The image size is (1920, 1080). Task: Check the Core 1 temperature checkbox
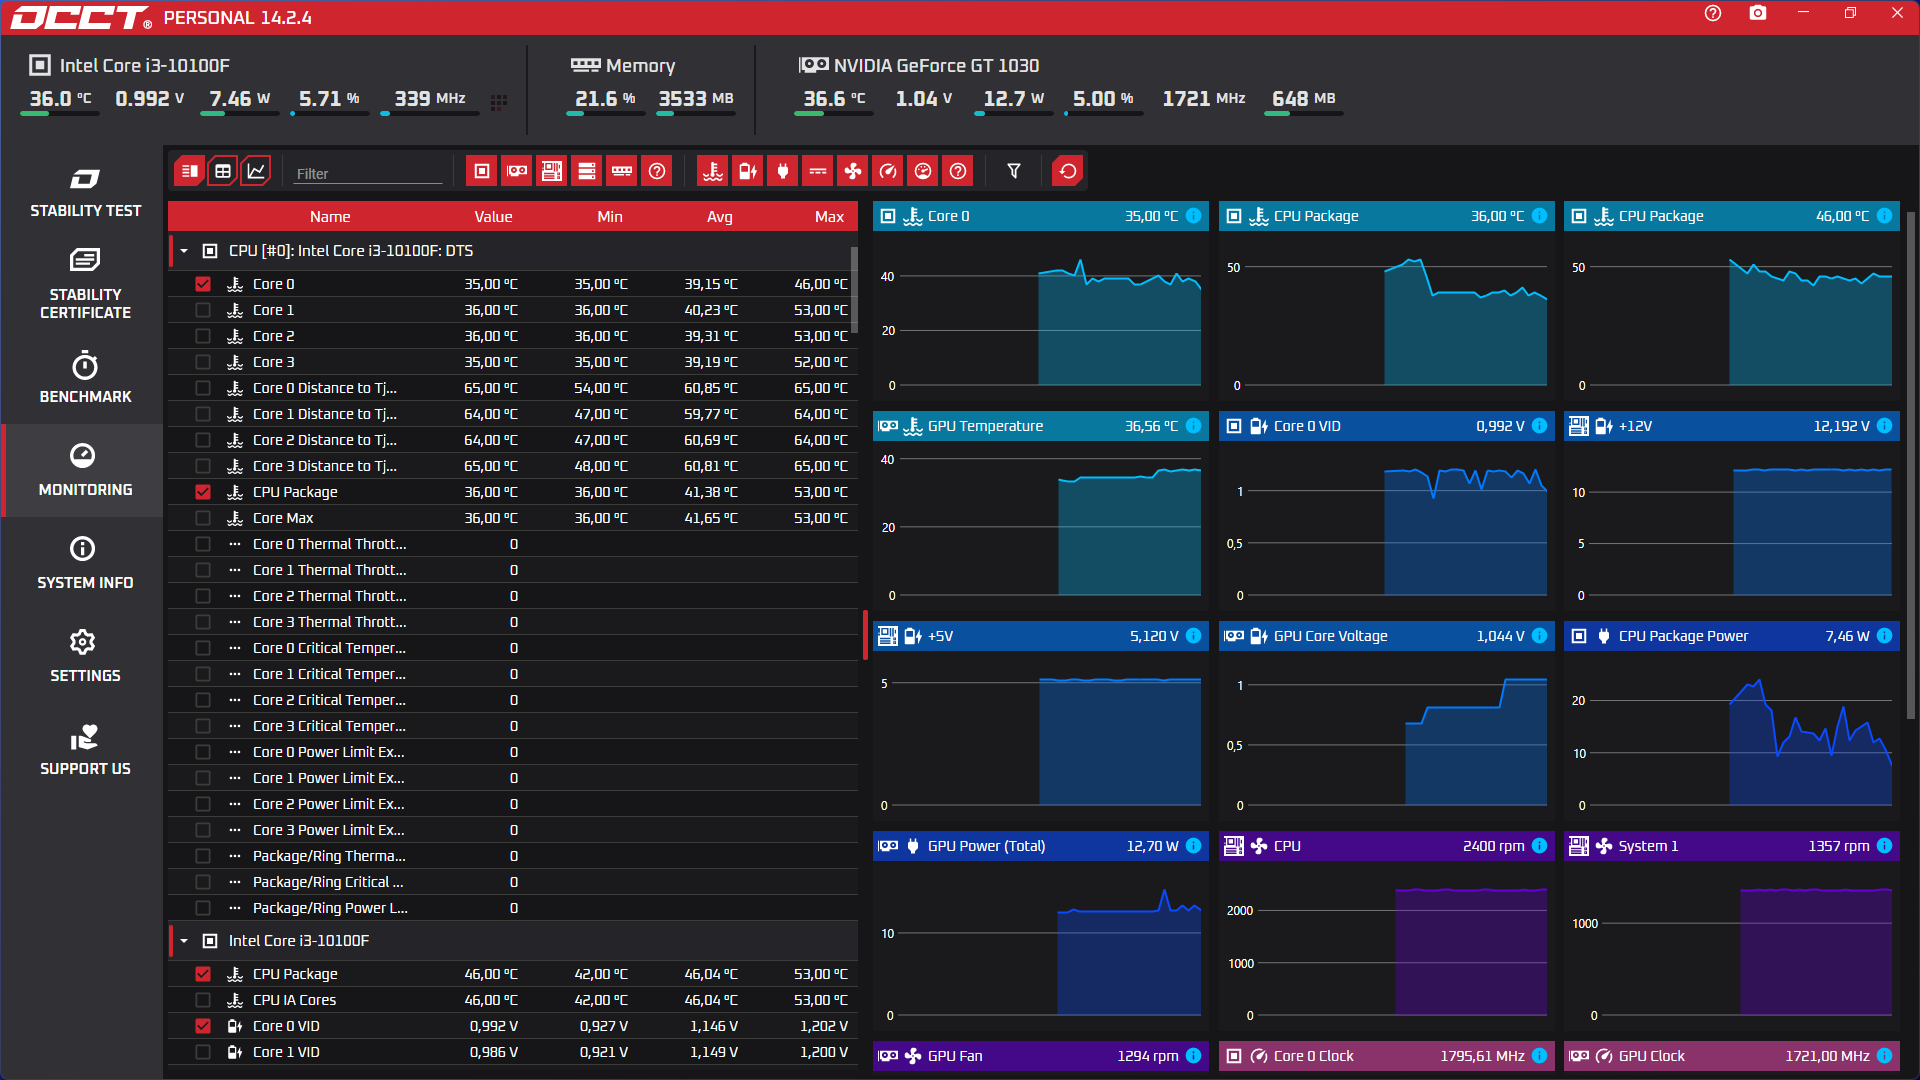point(203,310)
